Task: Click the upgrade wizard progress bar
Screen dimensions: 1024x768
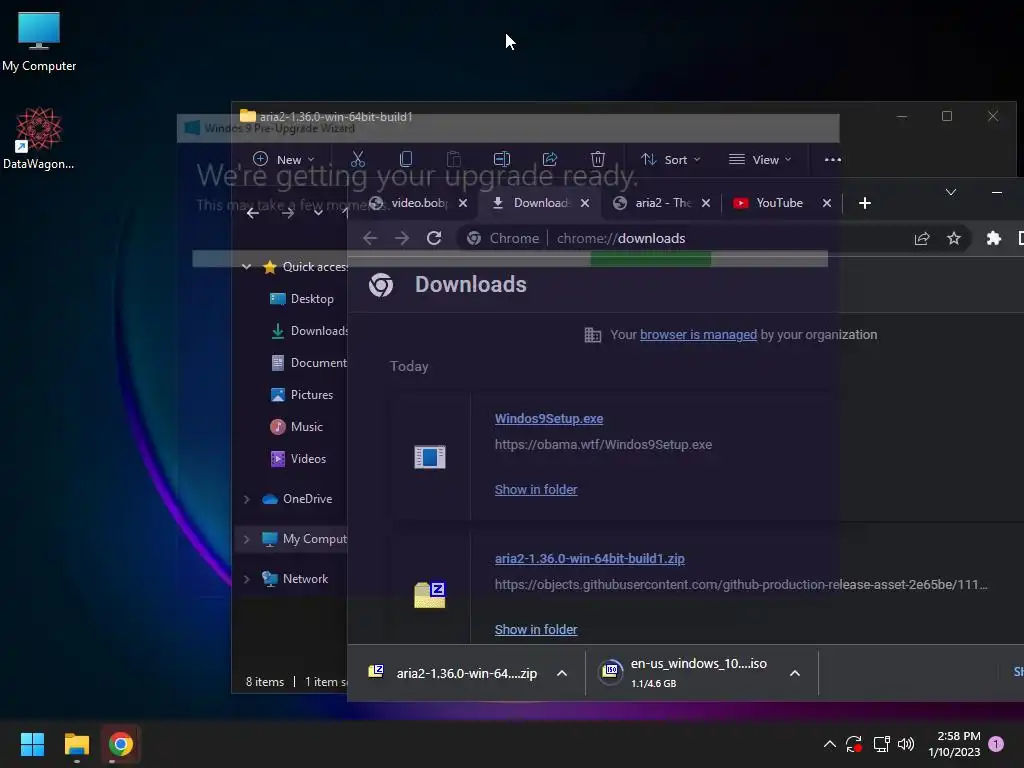Action: click(509, 259)
